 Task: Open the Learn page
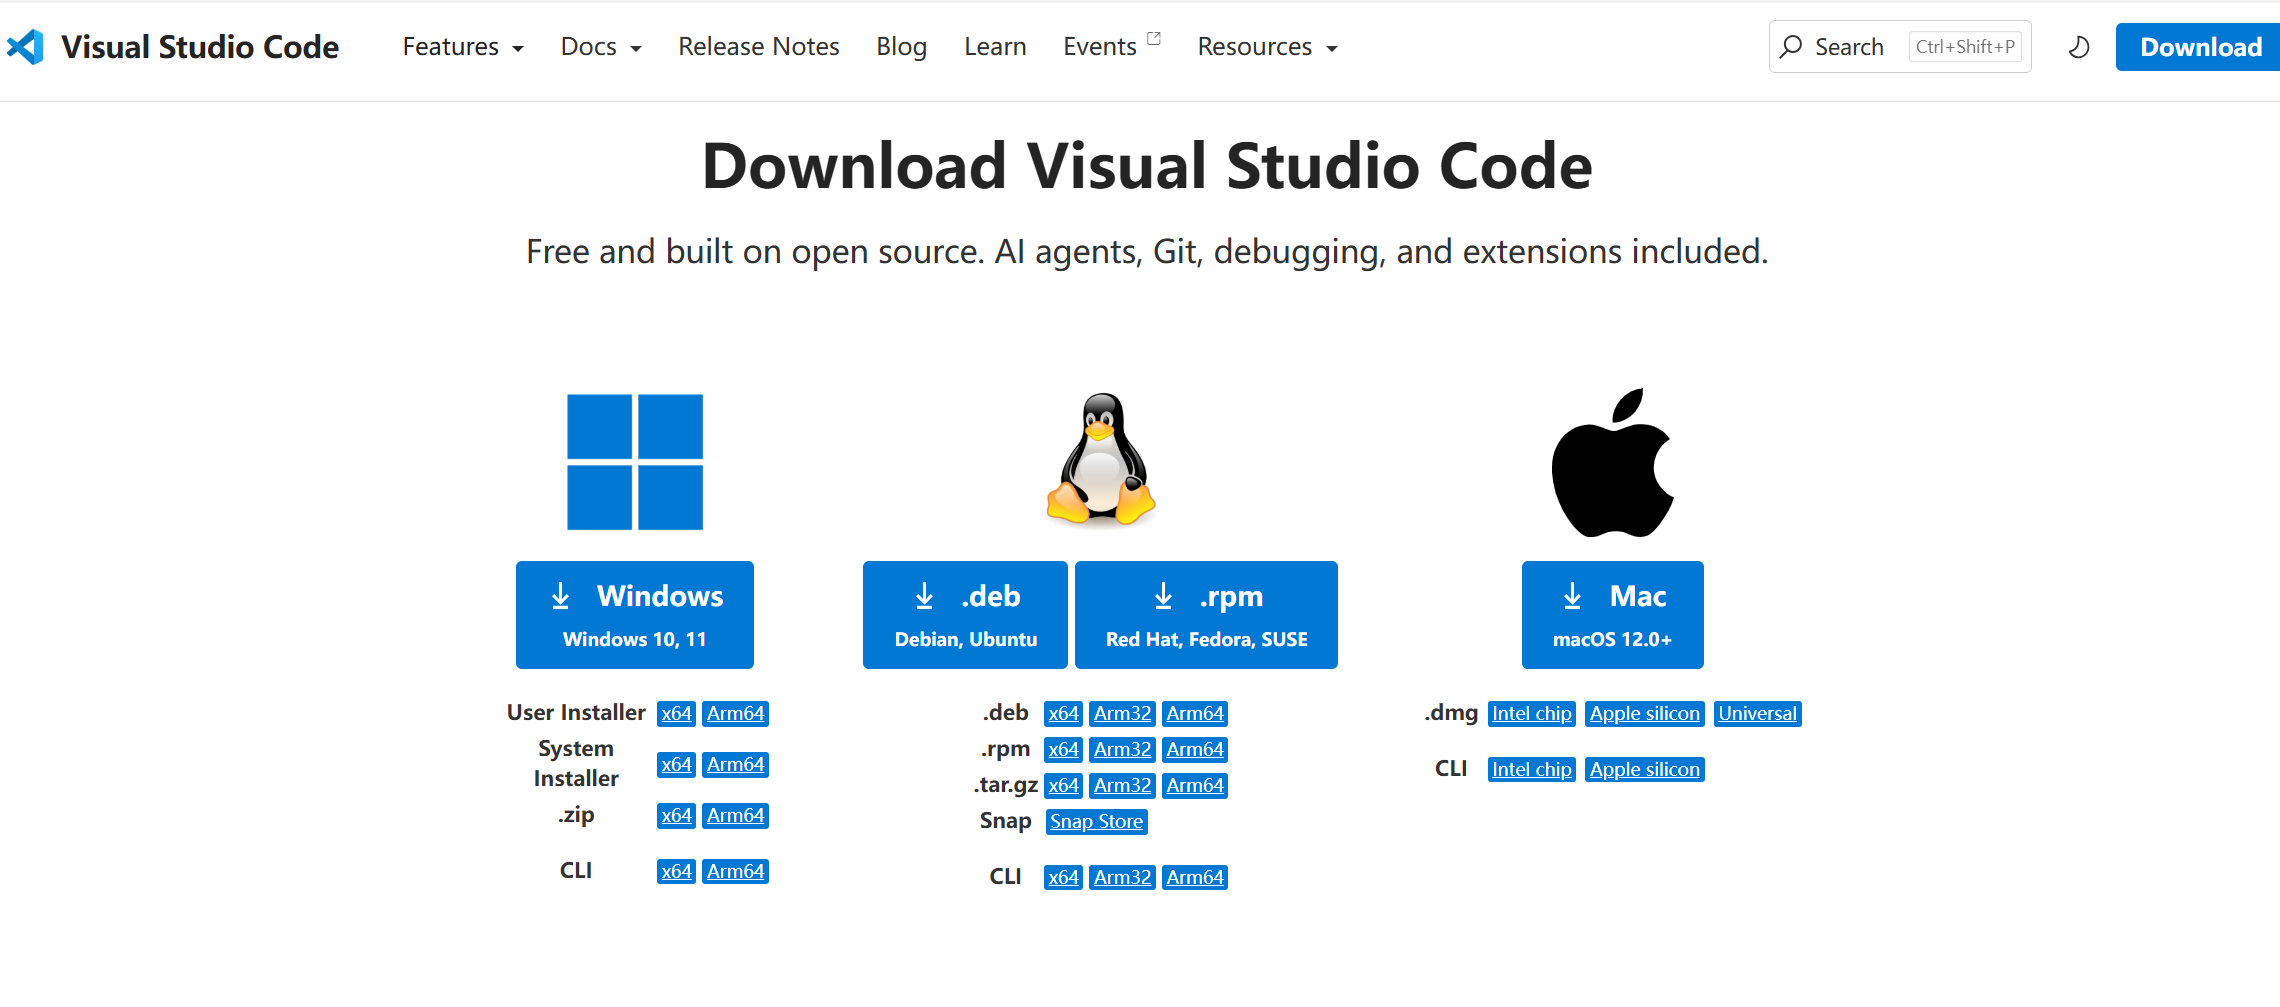pos(995,47)
